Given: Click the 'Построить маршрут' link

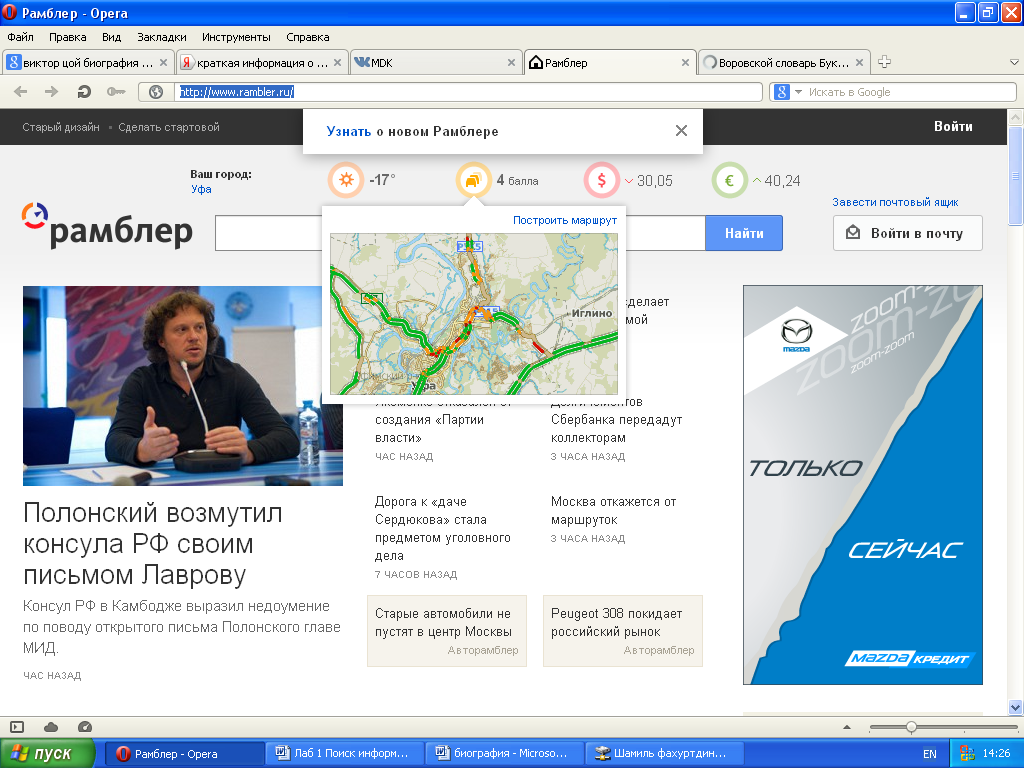Looking at the screenshot, I should point(565,220).
